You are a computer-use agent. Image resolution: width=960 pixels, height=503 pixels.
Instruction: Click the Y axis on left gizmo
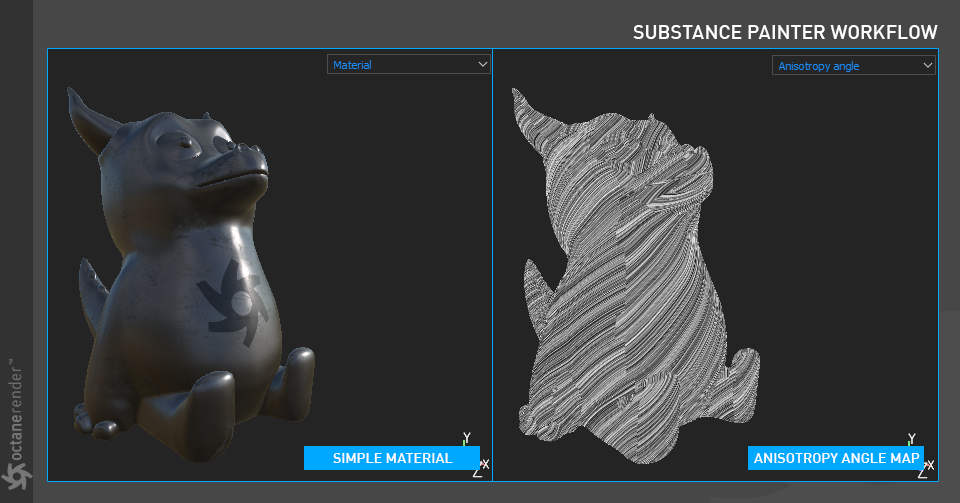(x=467, y=438)
